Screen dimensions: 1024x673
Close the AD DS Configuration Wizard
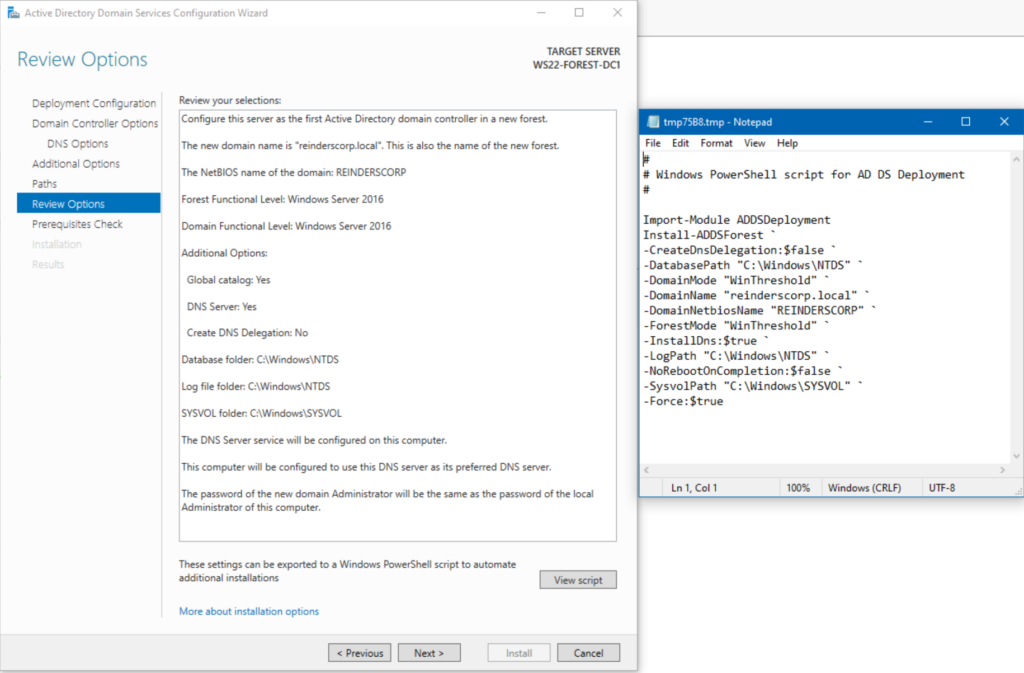pos(617,12)
